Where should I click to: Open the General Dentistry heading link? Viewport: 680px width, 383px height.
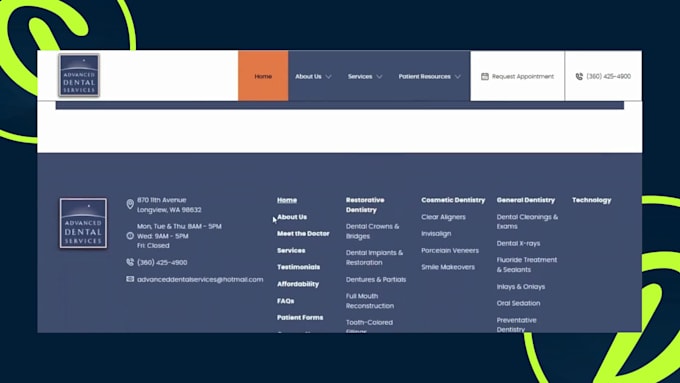click(526, 200)
